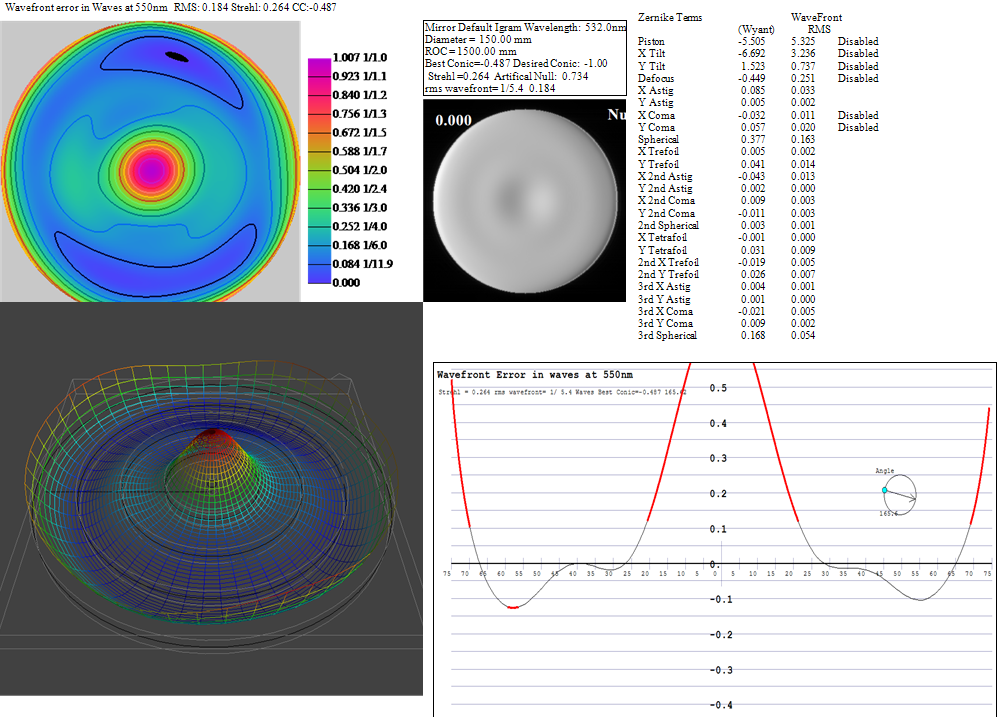Select the "0.252 1/4.0" color scale label

click(359, 226)
